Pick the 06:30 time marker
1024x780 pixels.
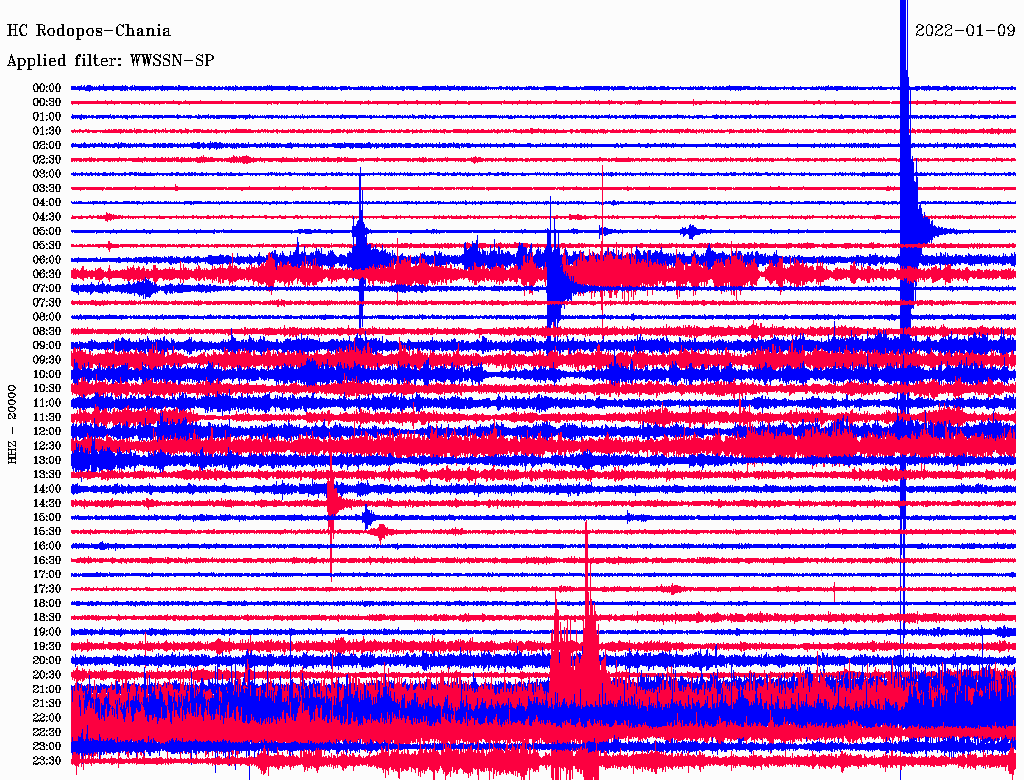tap(47, 274)
